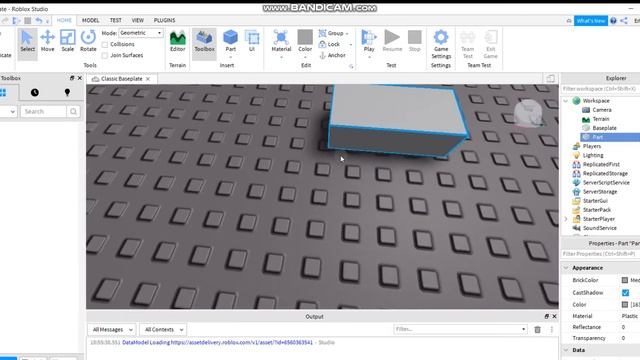Viewport: 640px width, 360px height.
Task: Open Output panel options menu
Action: tap(552, 329)
